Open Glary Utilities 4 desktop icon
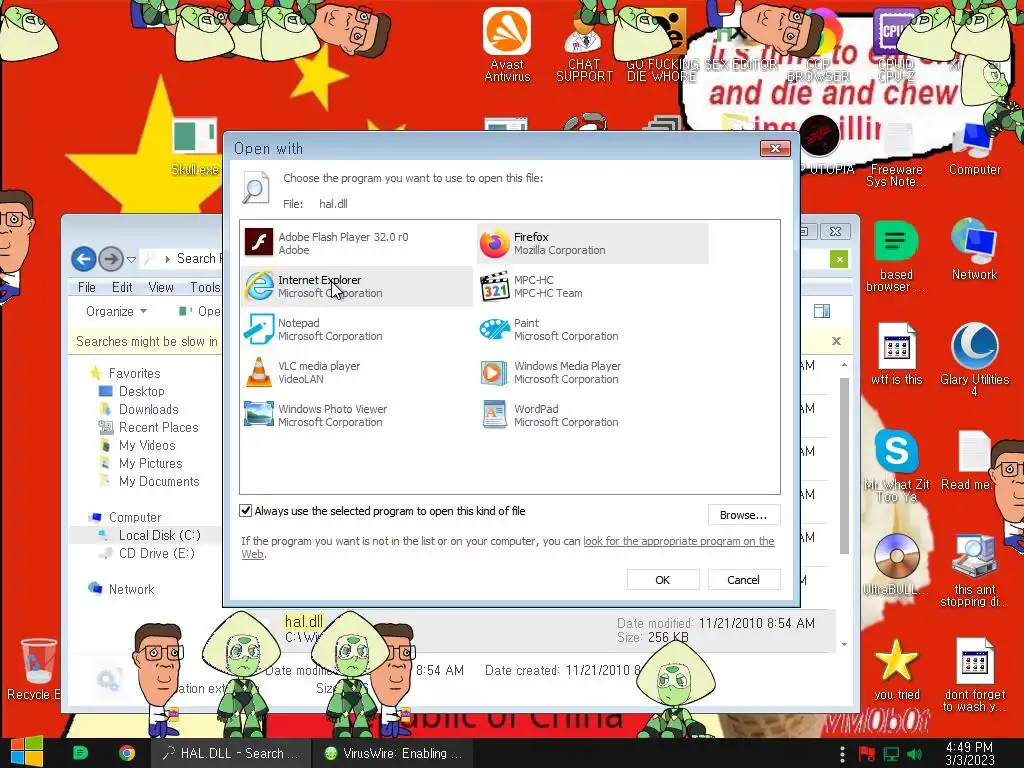 click(x=974, y=359)
